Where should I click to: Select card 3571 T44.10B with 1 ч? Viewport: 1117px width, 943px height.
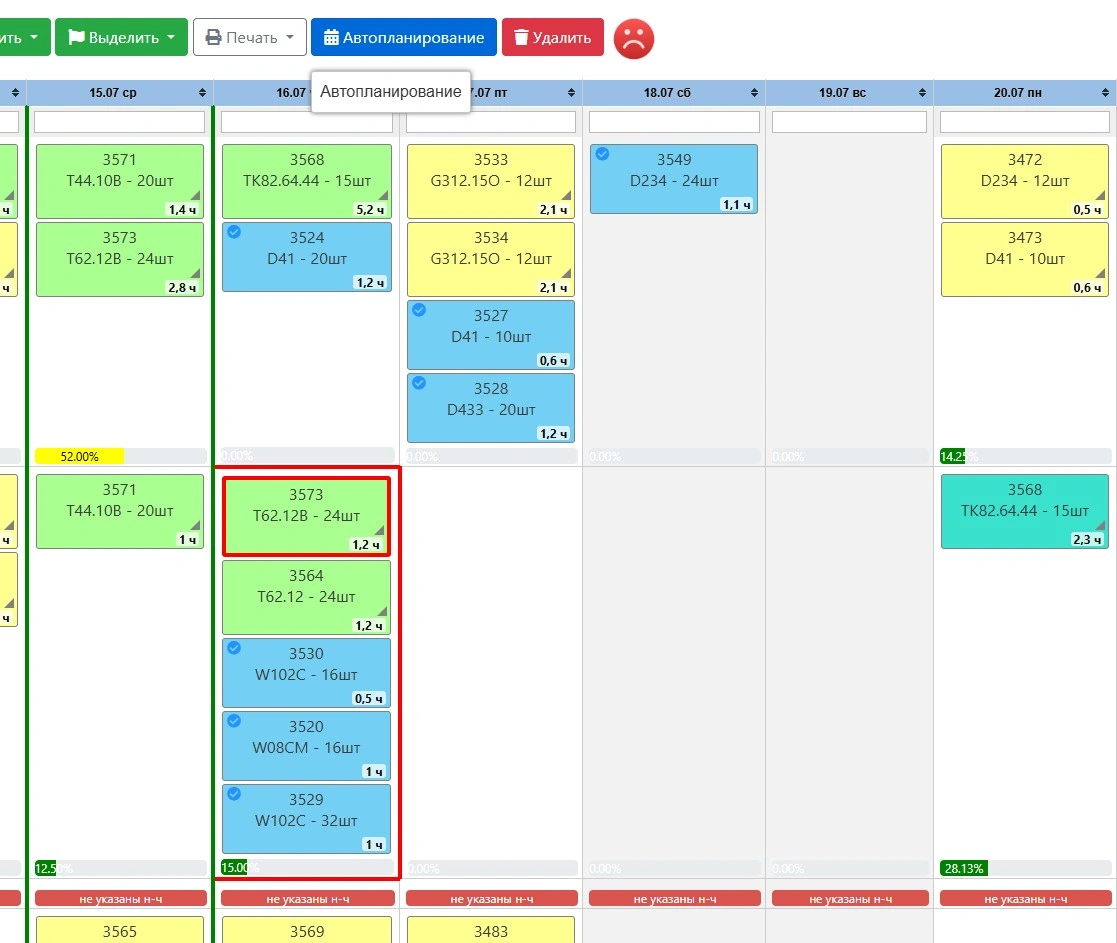(120, 511)
